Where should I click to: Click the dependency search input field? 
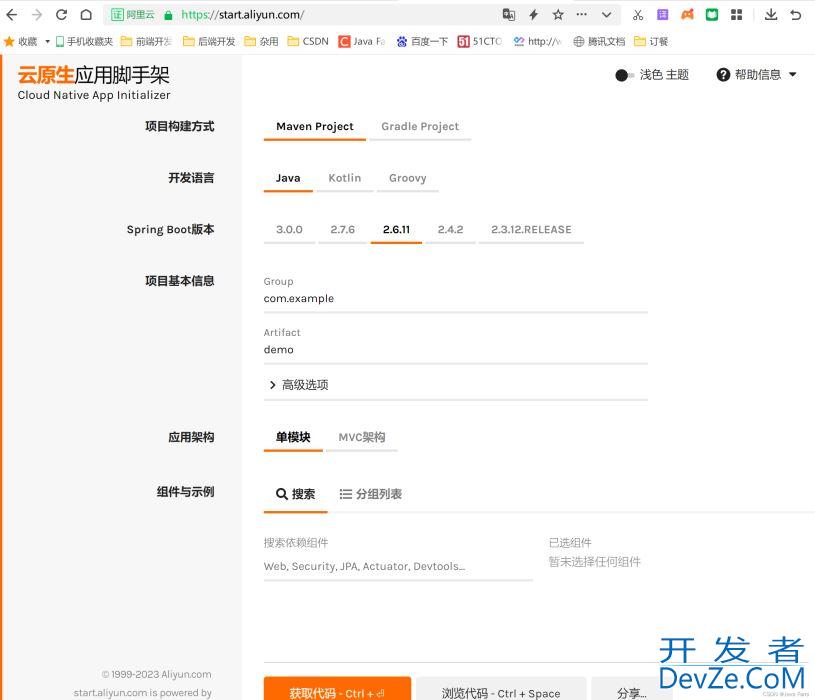(x=398, y=566)
